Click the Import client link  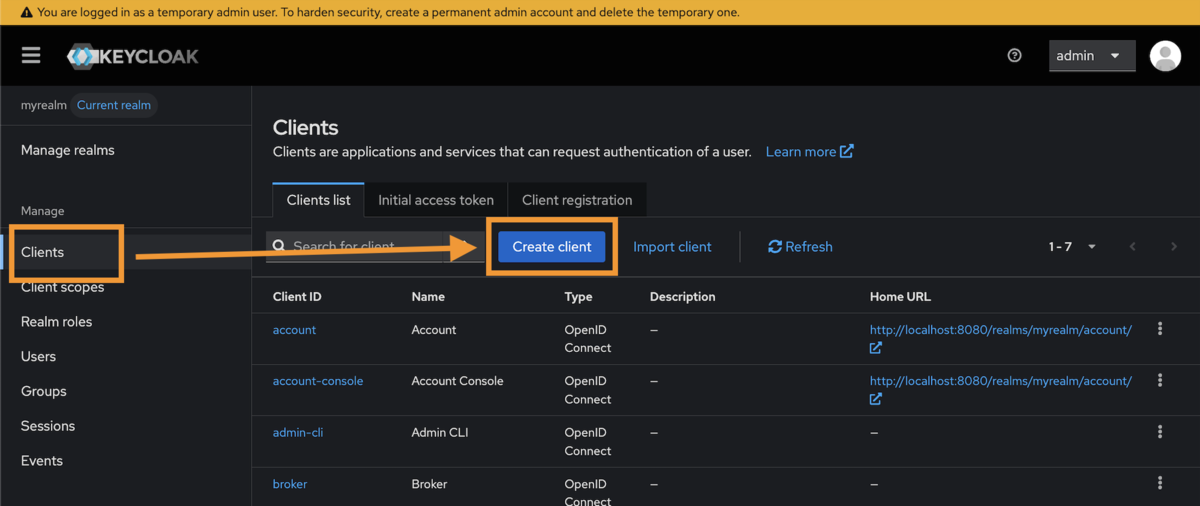672,247
